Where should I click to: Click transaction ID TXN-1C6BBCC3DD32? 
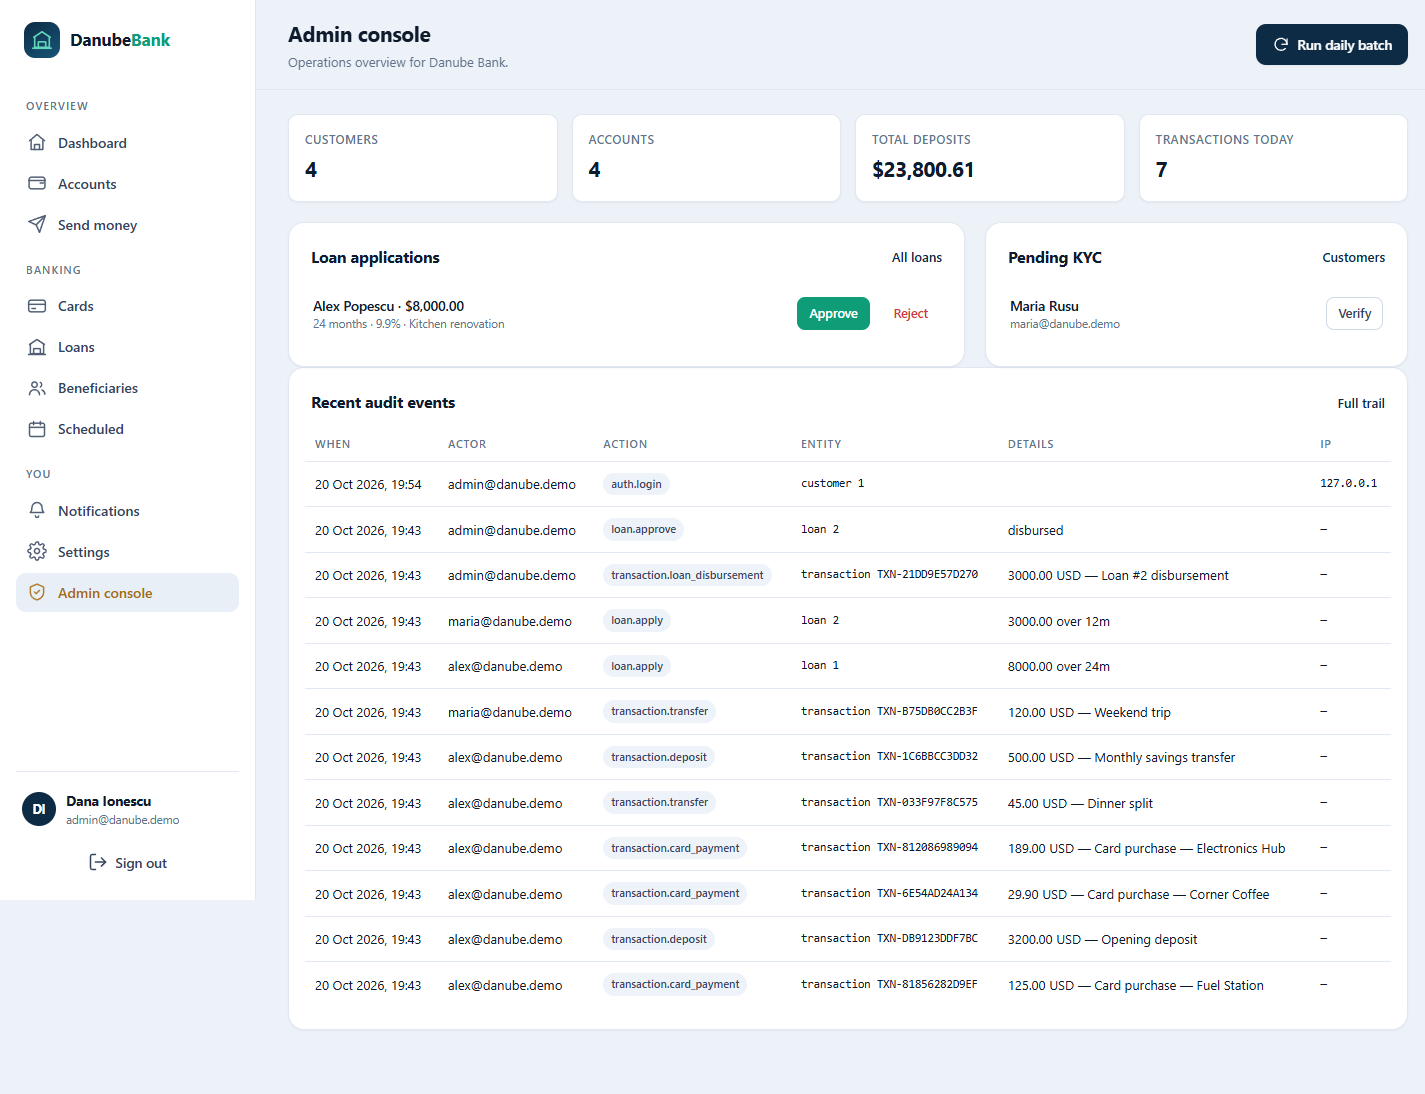tap(927, 756)
